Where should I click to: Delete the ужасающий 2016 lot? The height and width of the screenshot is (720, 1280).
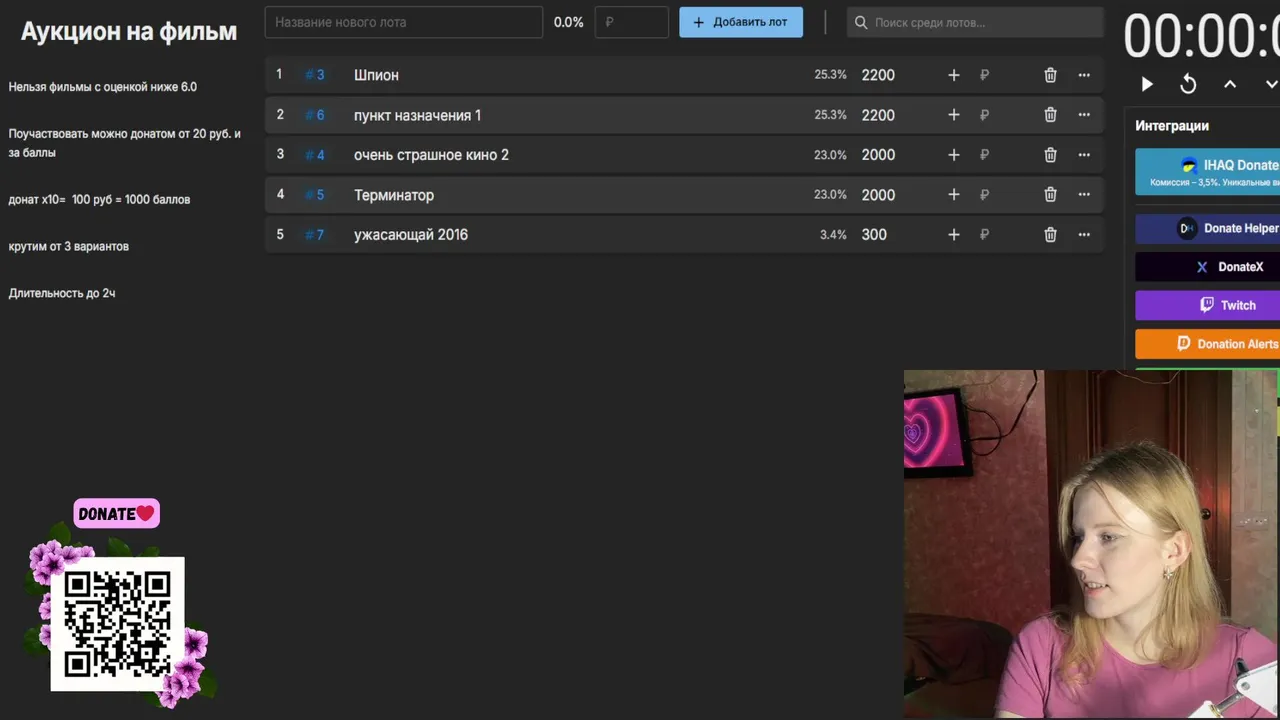pyautogui.click(x=1050, y=235)
